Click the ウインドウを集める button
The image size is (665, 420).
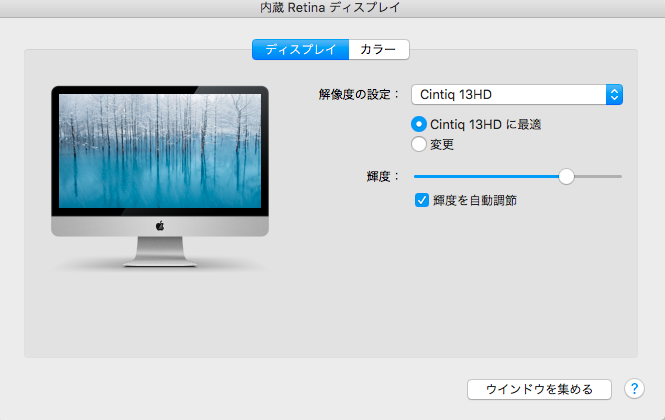pyautogui.click(x=539, y=389)
